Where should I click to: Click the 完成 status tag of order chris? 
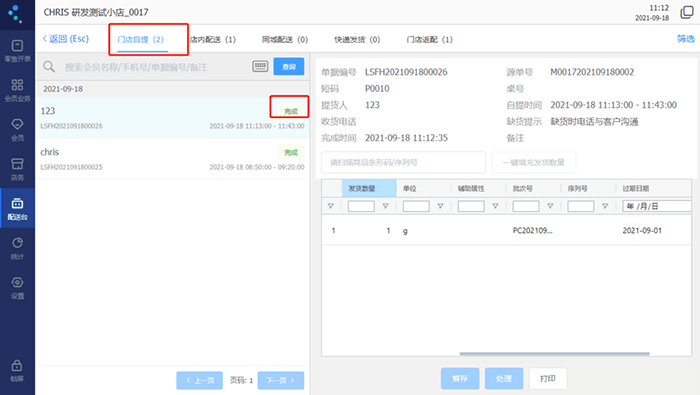291,152
